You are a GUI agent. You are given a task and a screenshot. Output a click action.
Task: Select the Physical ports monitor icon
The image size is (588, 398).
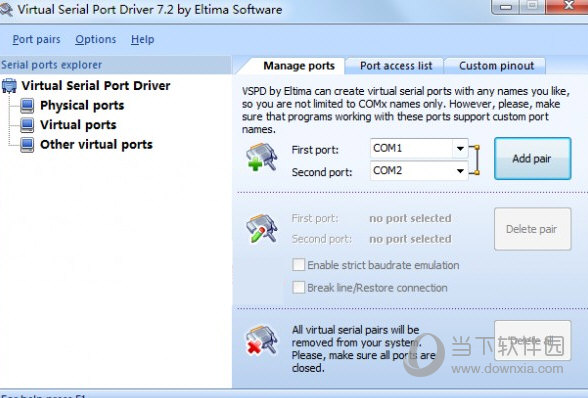coord(27,105)
